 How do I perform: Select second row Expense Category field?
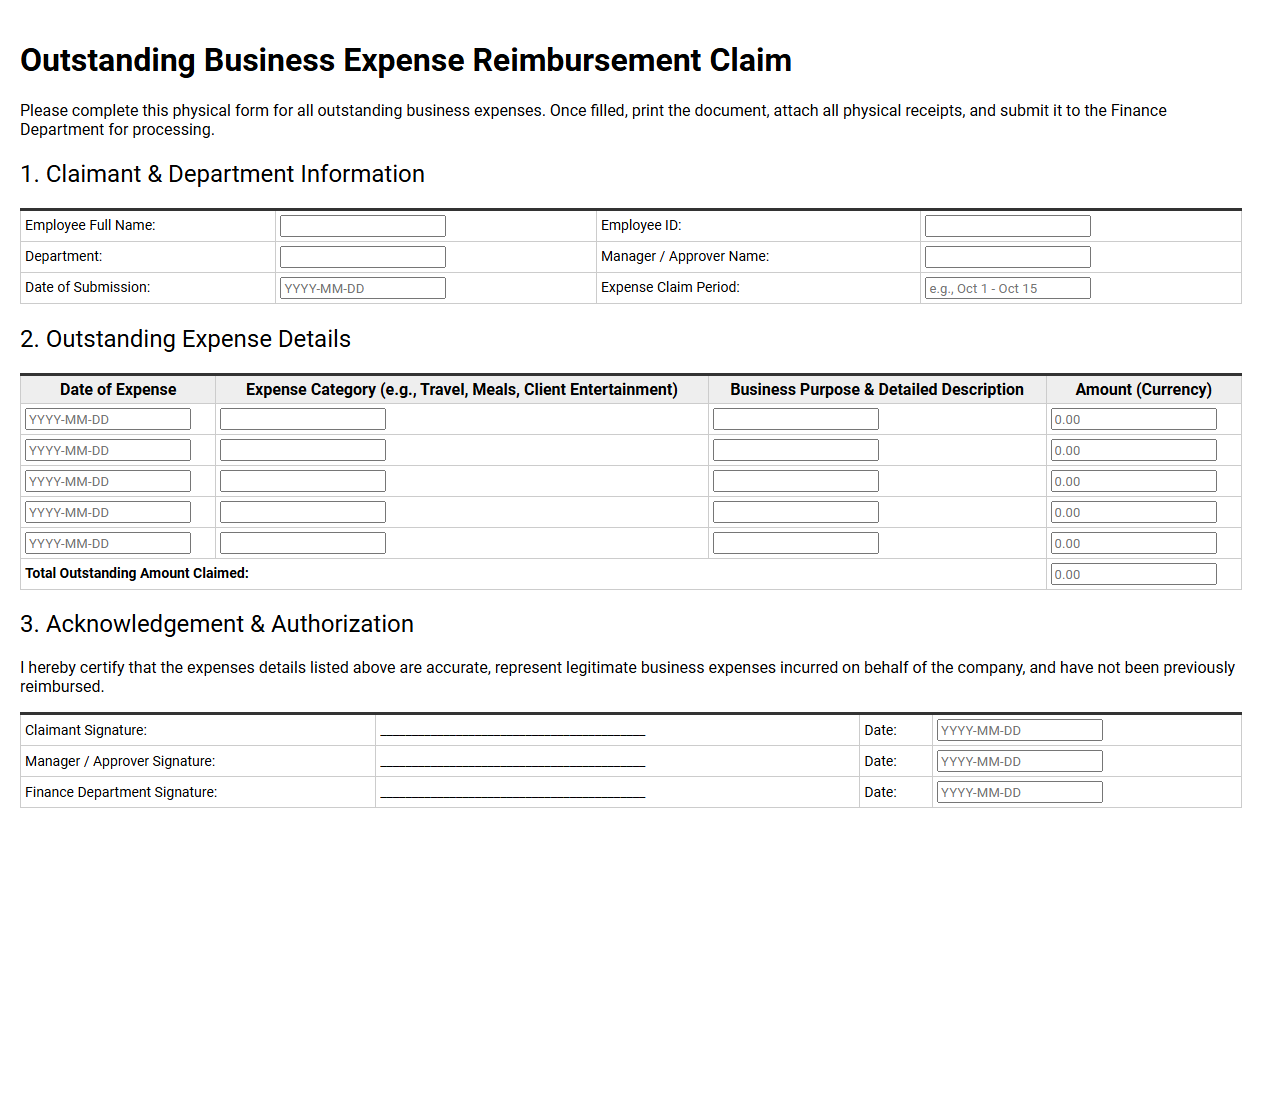coord(303,450)
